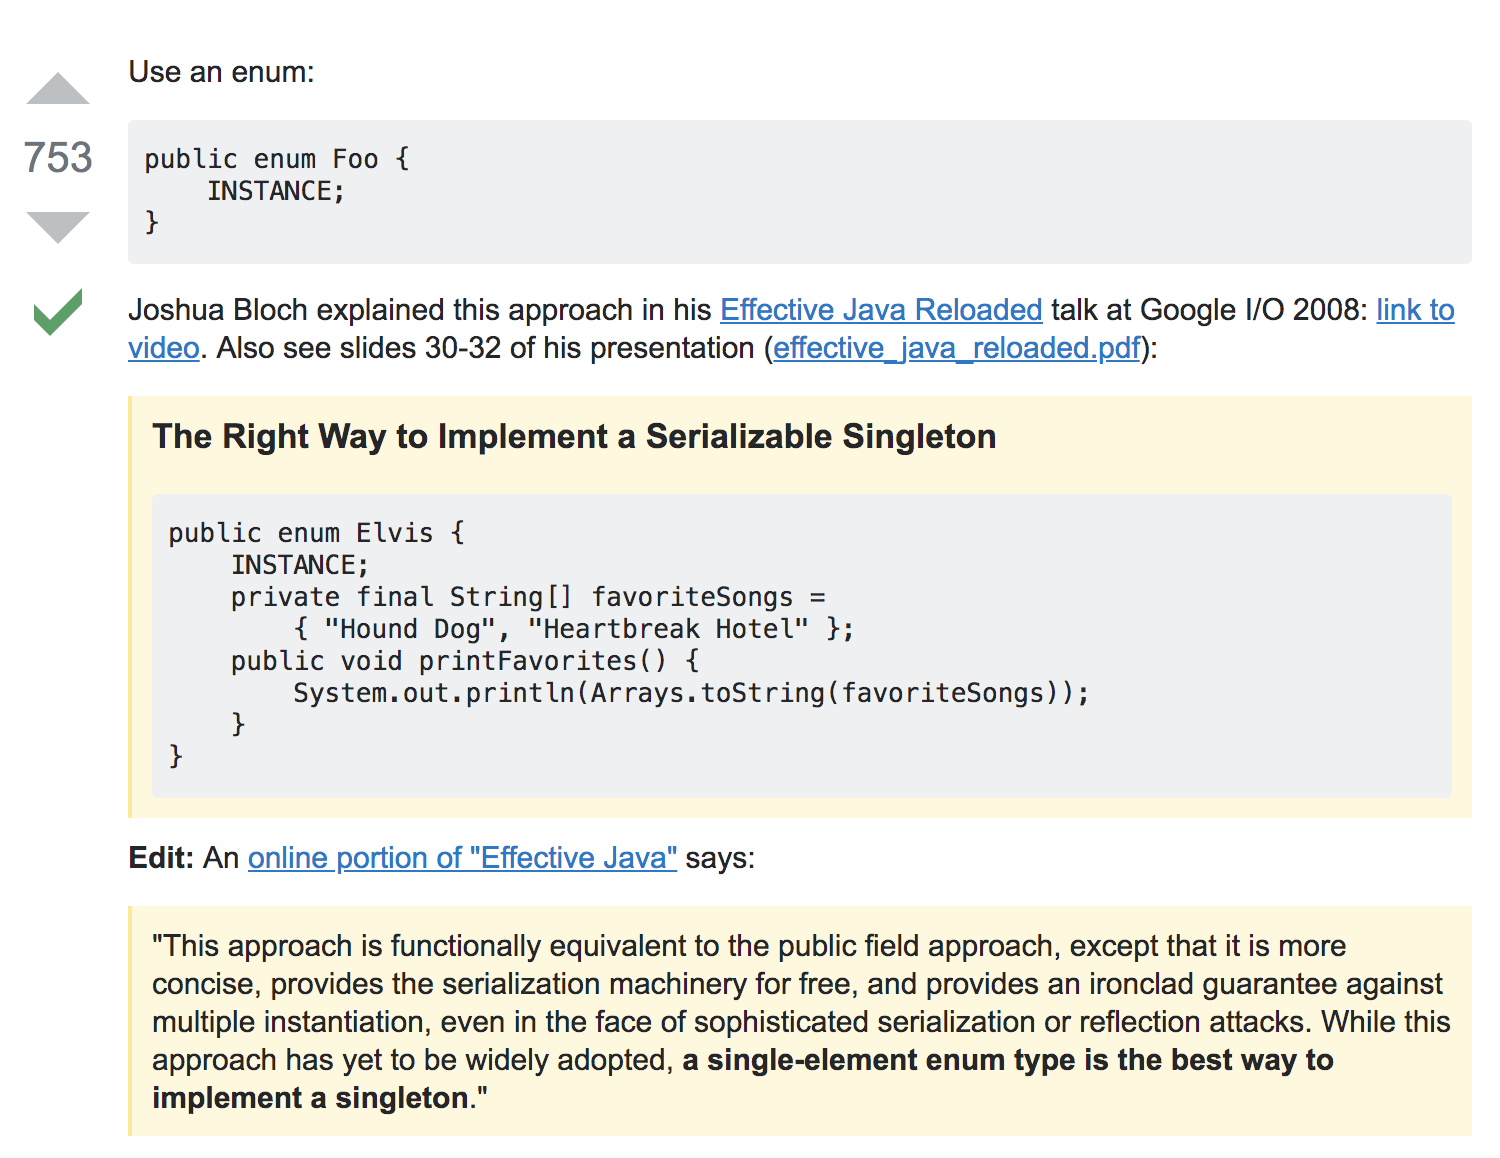Click the Serializable Singleton heading
This screenshot has width=1500, height=1158.
pyautogui.click(x=574, y=437)
